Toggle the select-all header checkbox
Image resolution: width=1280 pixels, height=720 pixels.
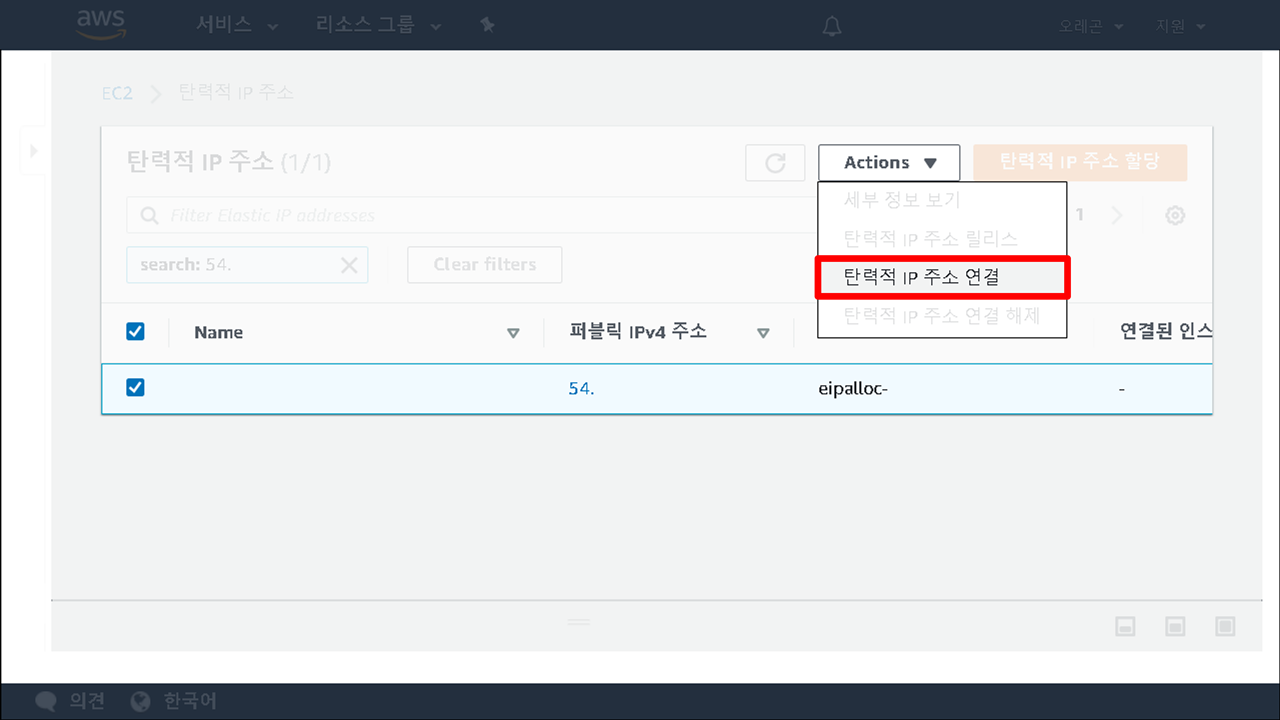(135, 331)
